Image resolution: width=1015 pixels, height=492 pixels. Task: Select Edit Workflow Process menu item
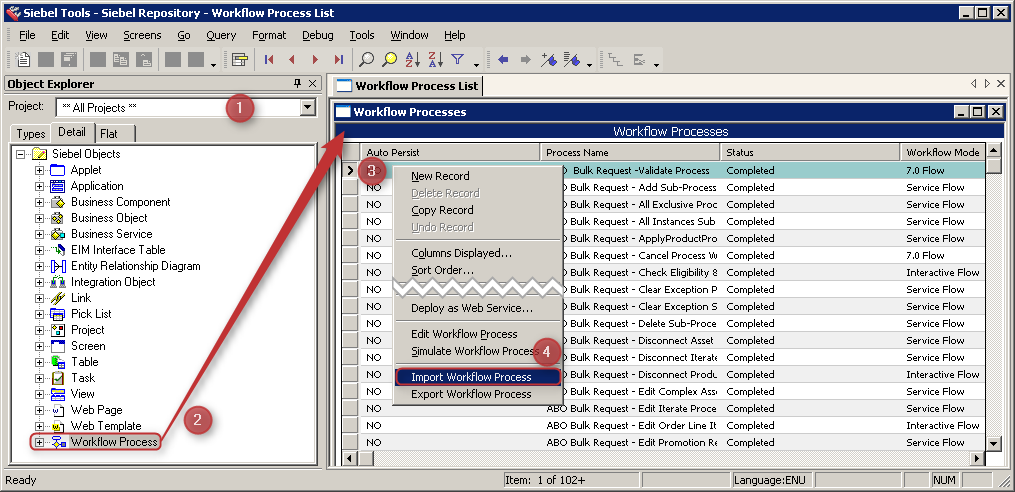pyautogui.click(x=478, y=334)
